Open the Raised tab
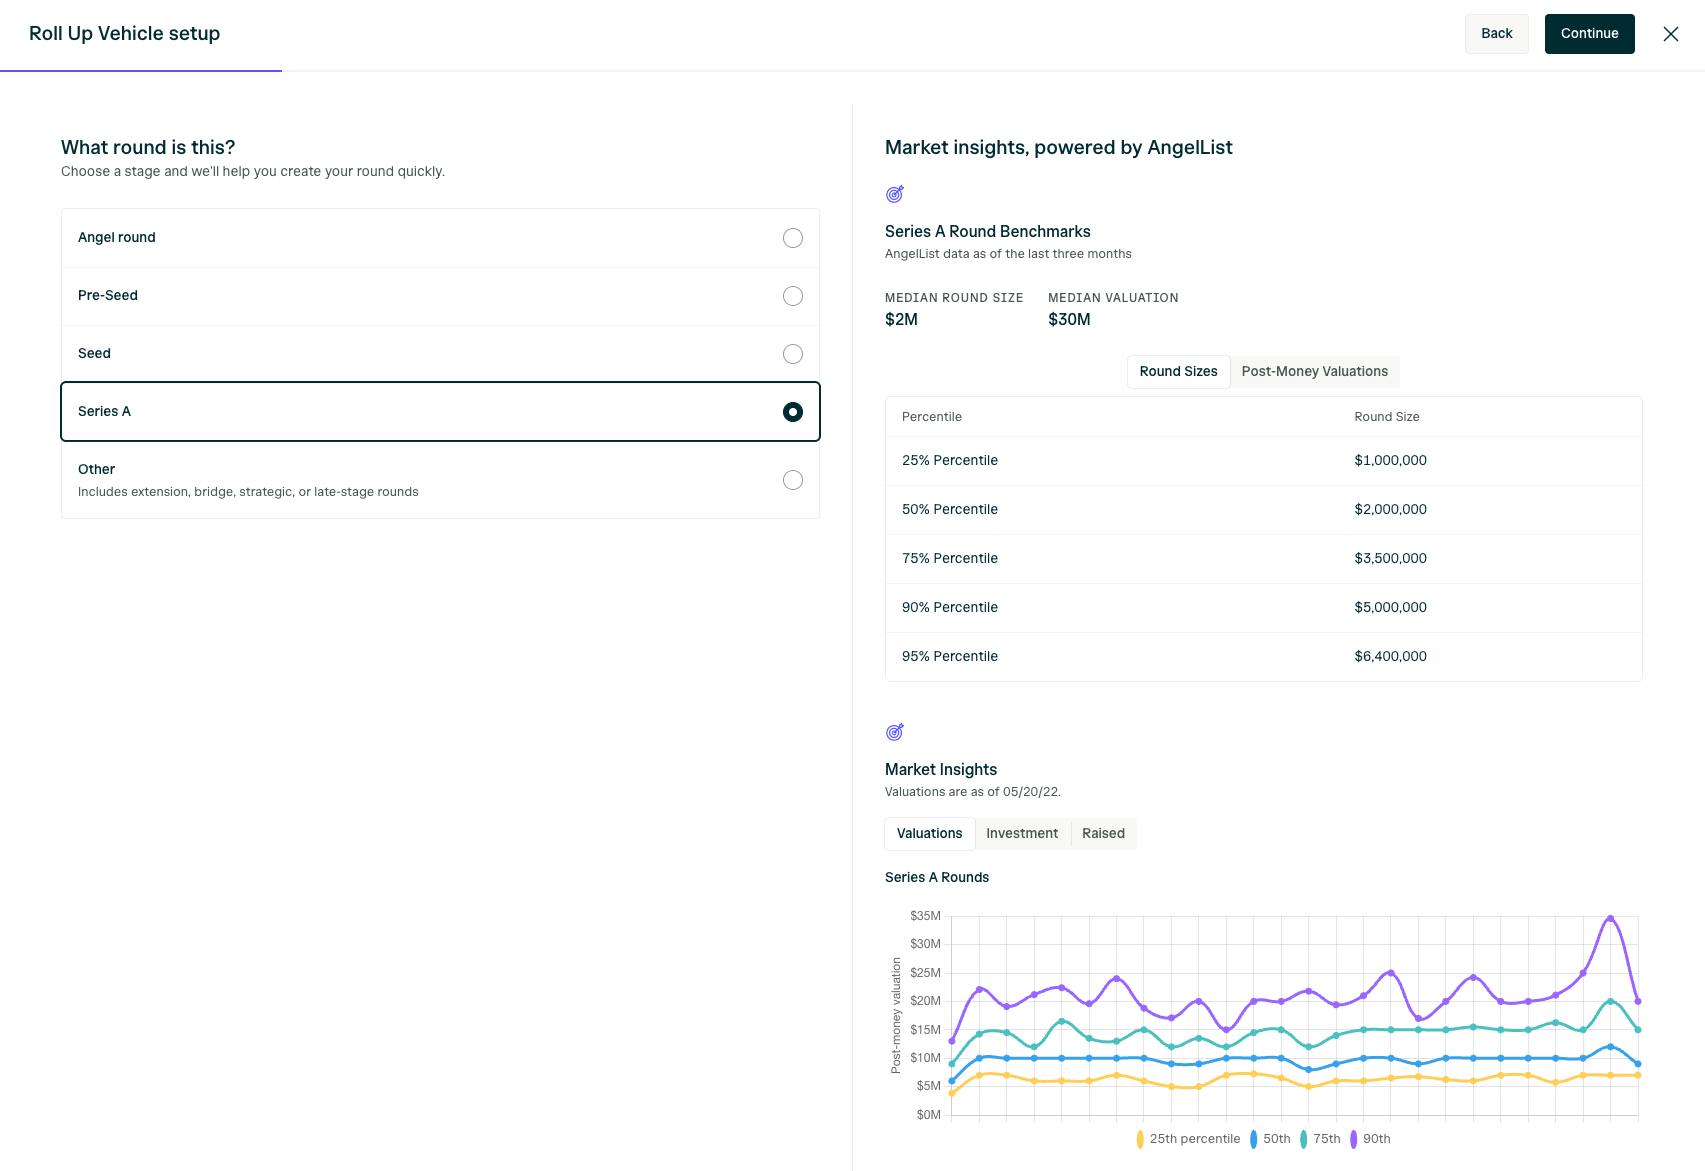This screenshot has height=1171, width=1705. 1103,833
